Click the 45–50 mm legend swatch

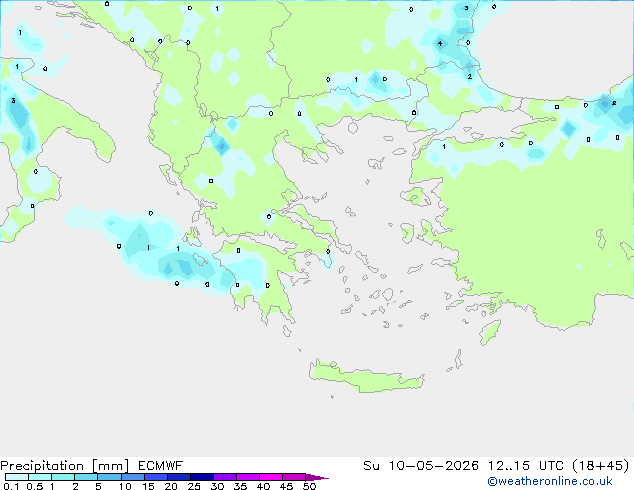[294, 477]
